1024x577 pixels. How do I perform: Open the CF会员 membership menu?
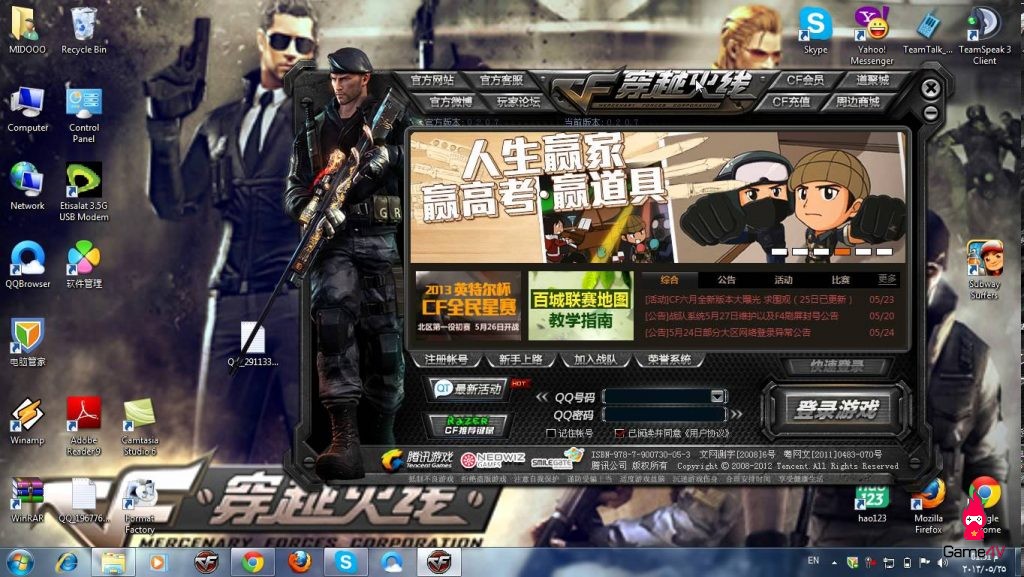[x=805, y=80]
